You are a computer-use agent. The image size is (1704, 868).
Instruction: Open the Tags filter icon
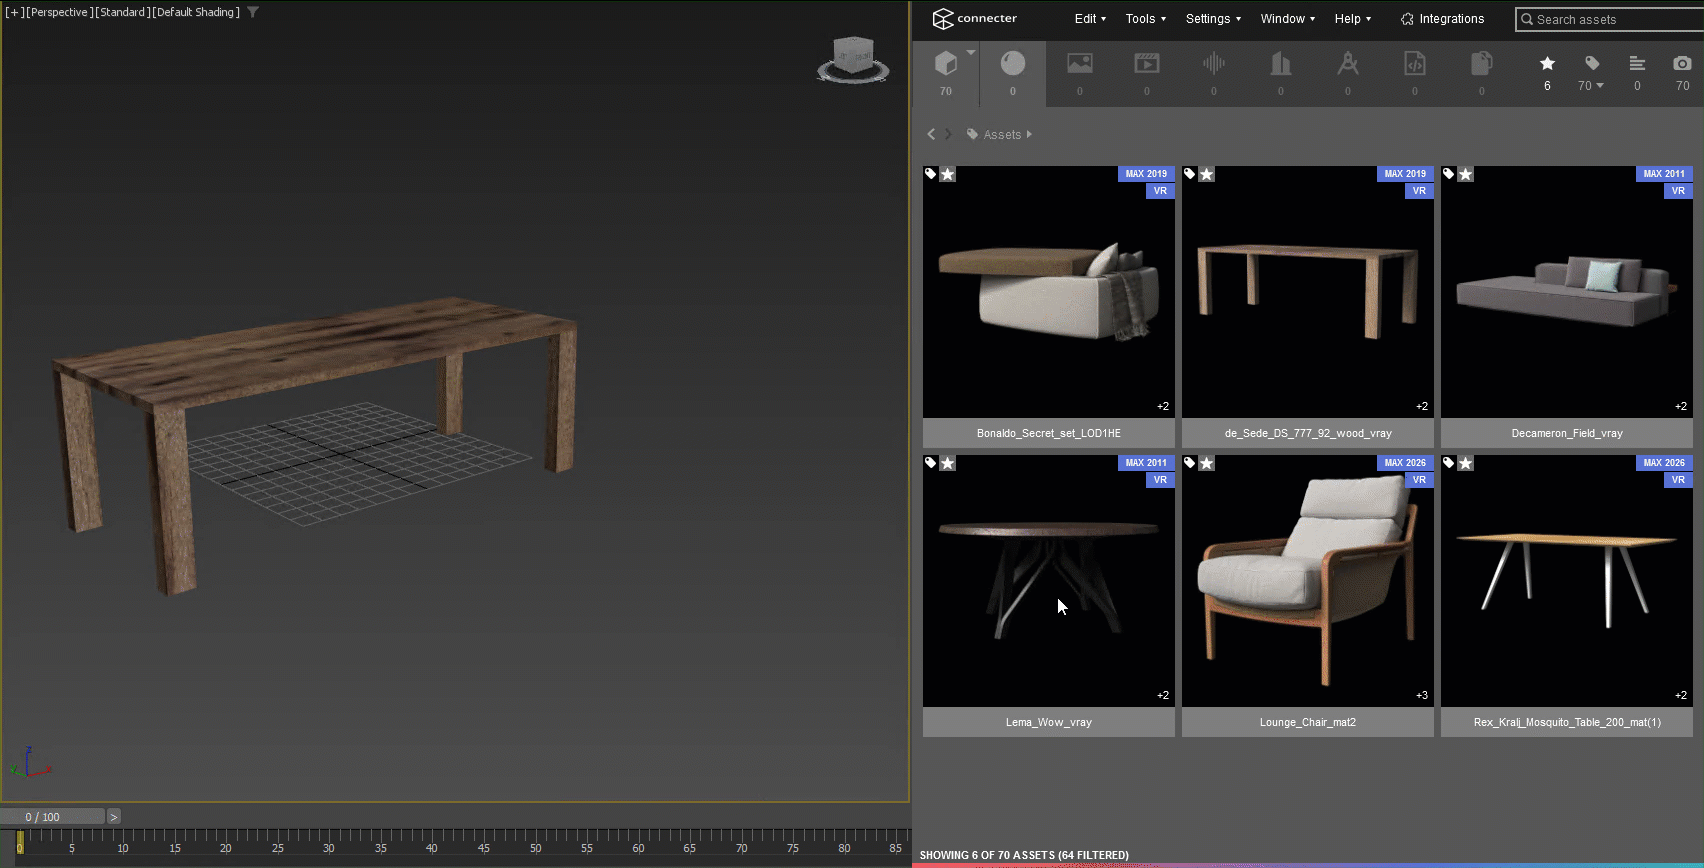[1592, 63]
